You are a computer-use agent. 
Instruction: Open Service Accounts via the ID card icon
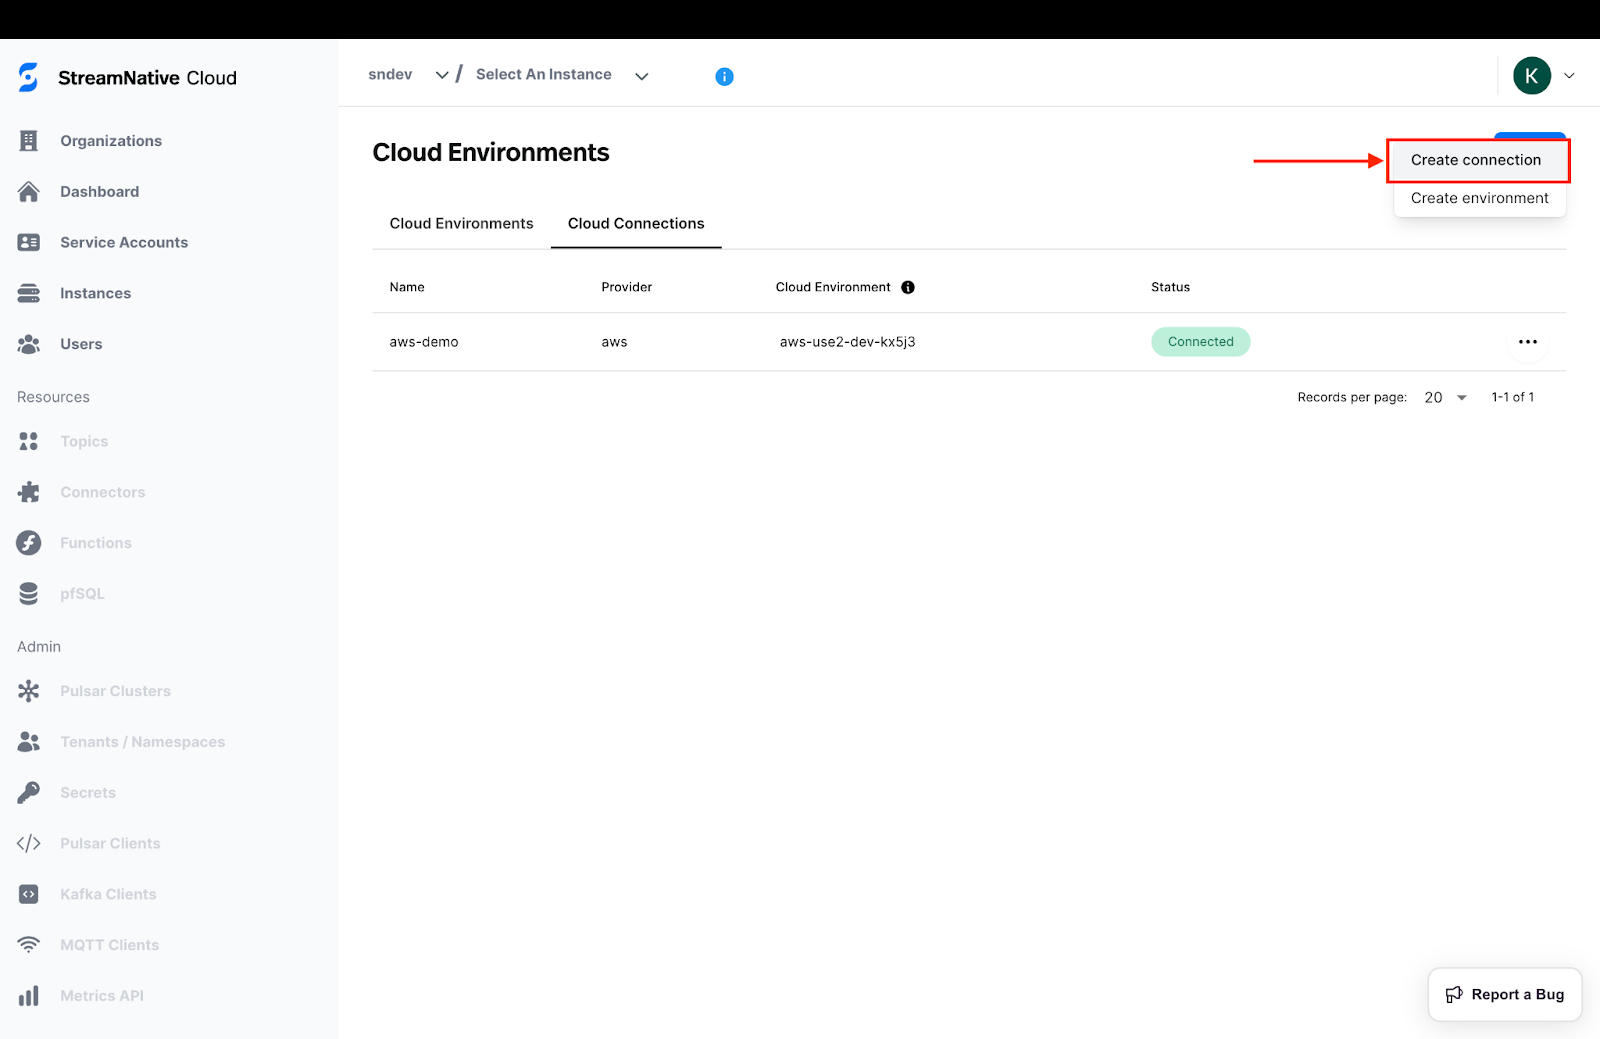29,243
